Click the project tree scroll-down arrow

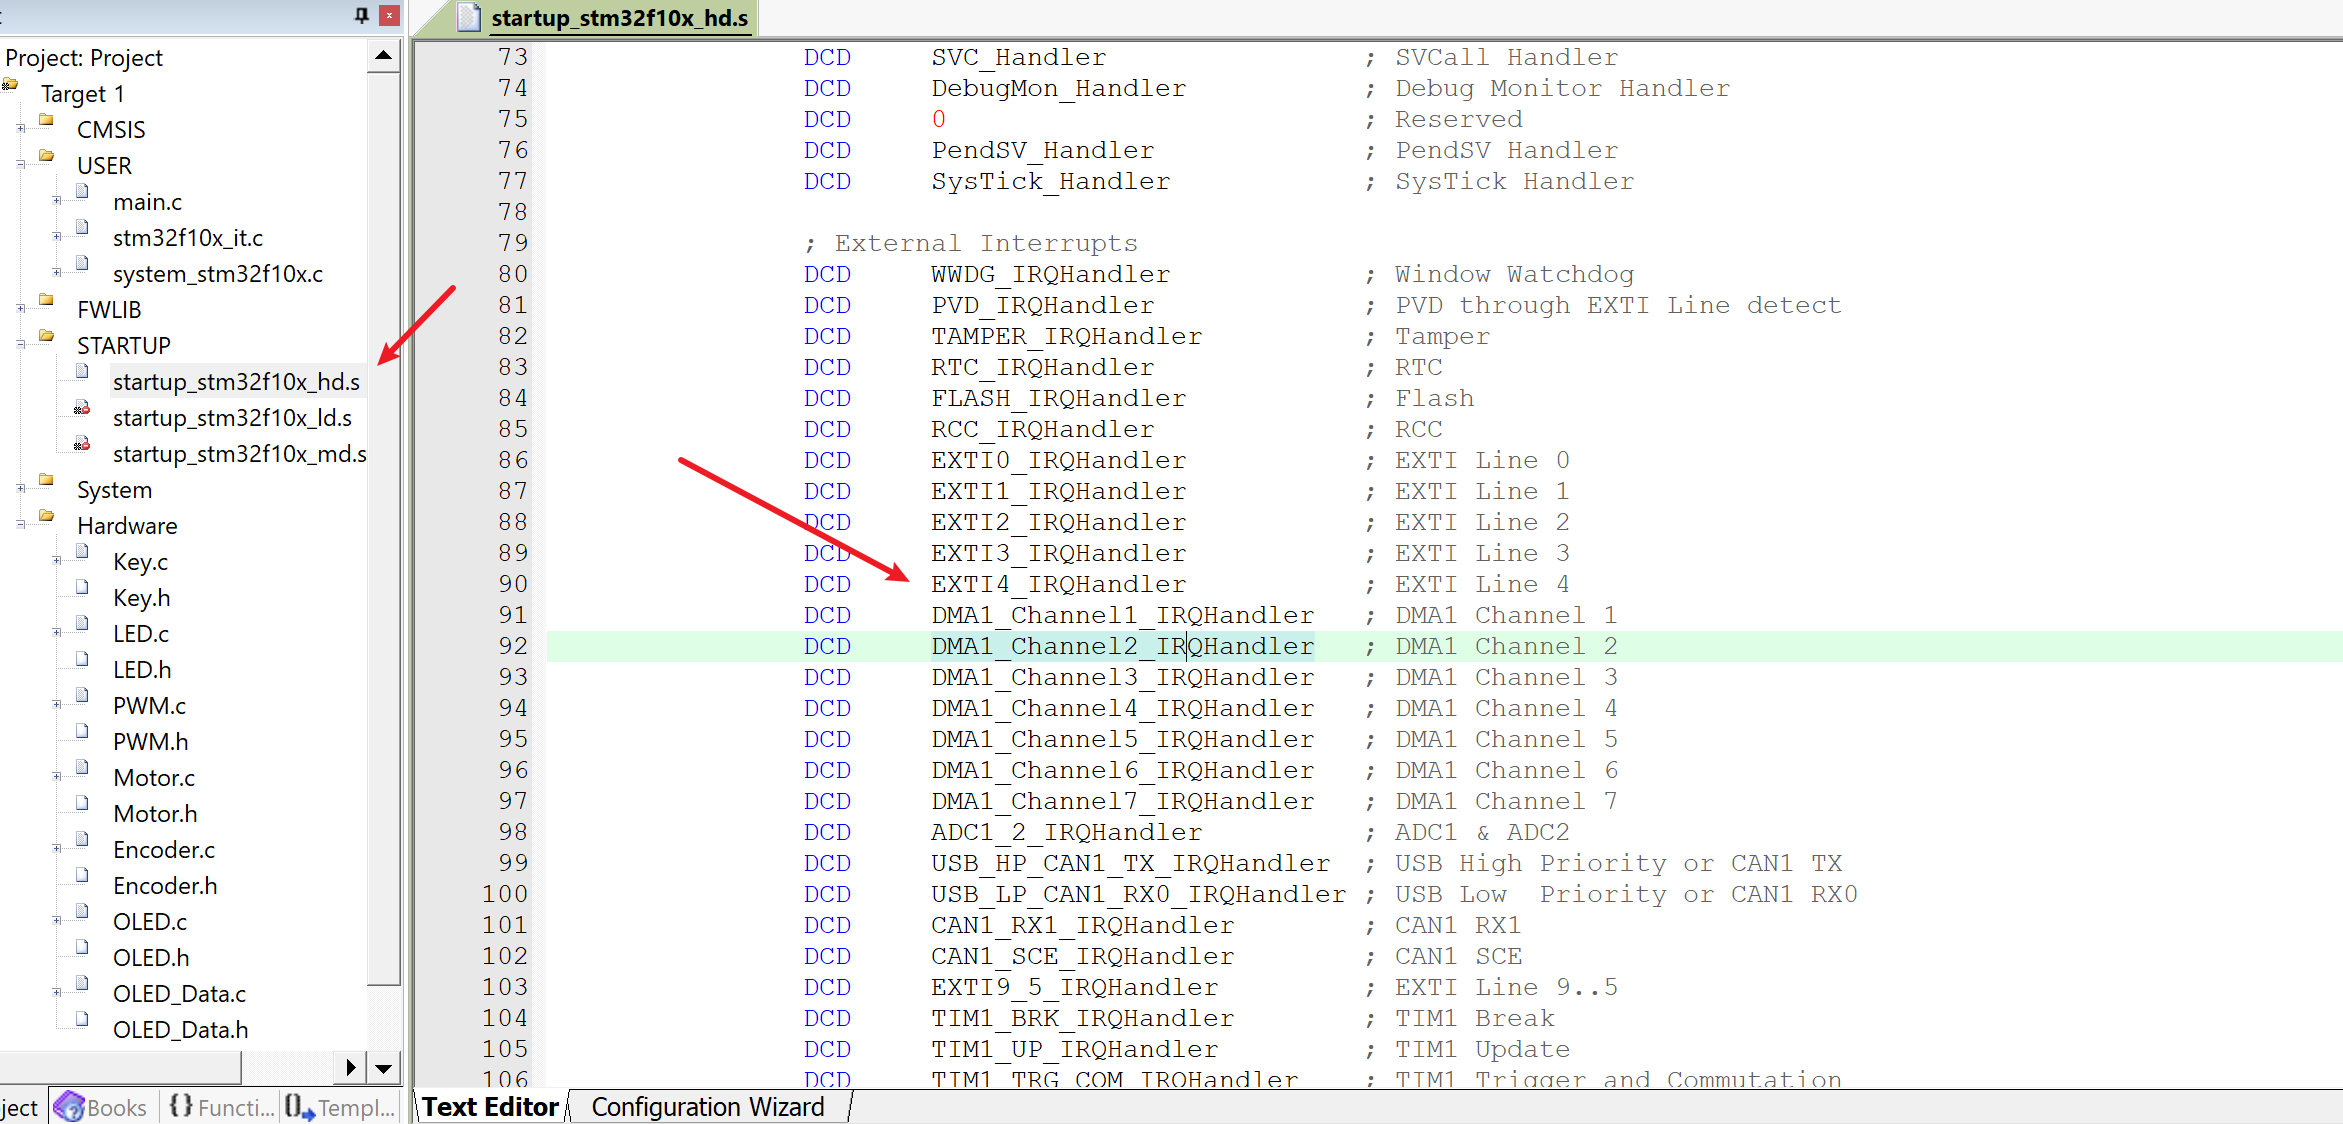(x=384, y=1068)
